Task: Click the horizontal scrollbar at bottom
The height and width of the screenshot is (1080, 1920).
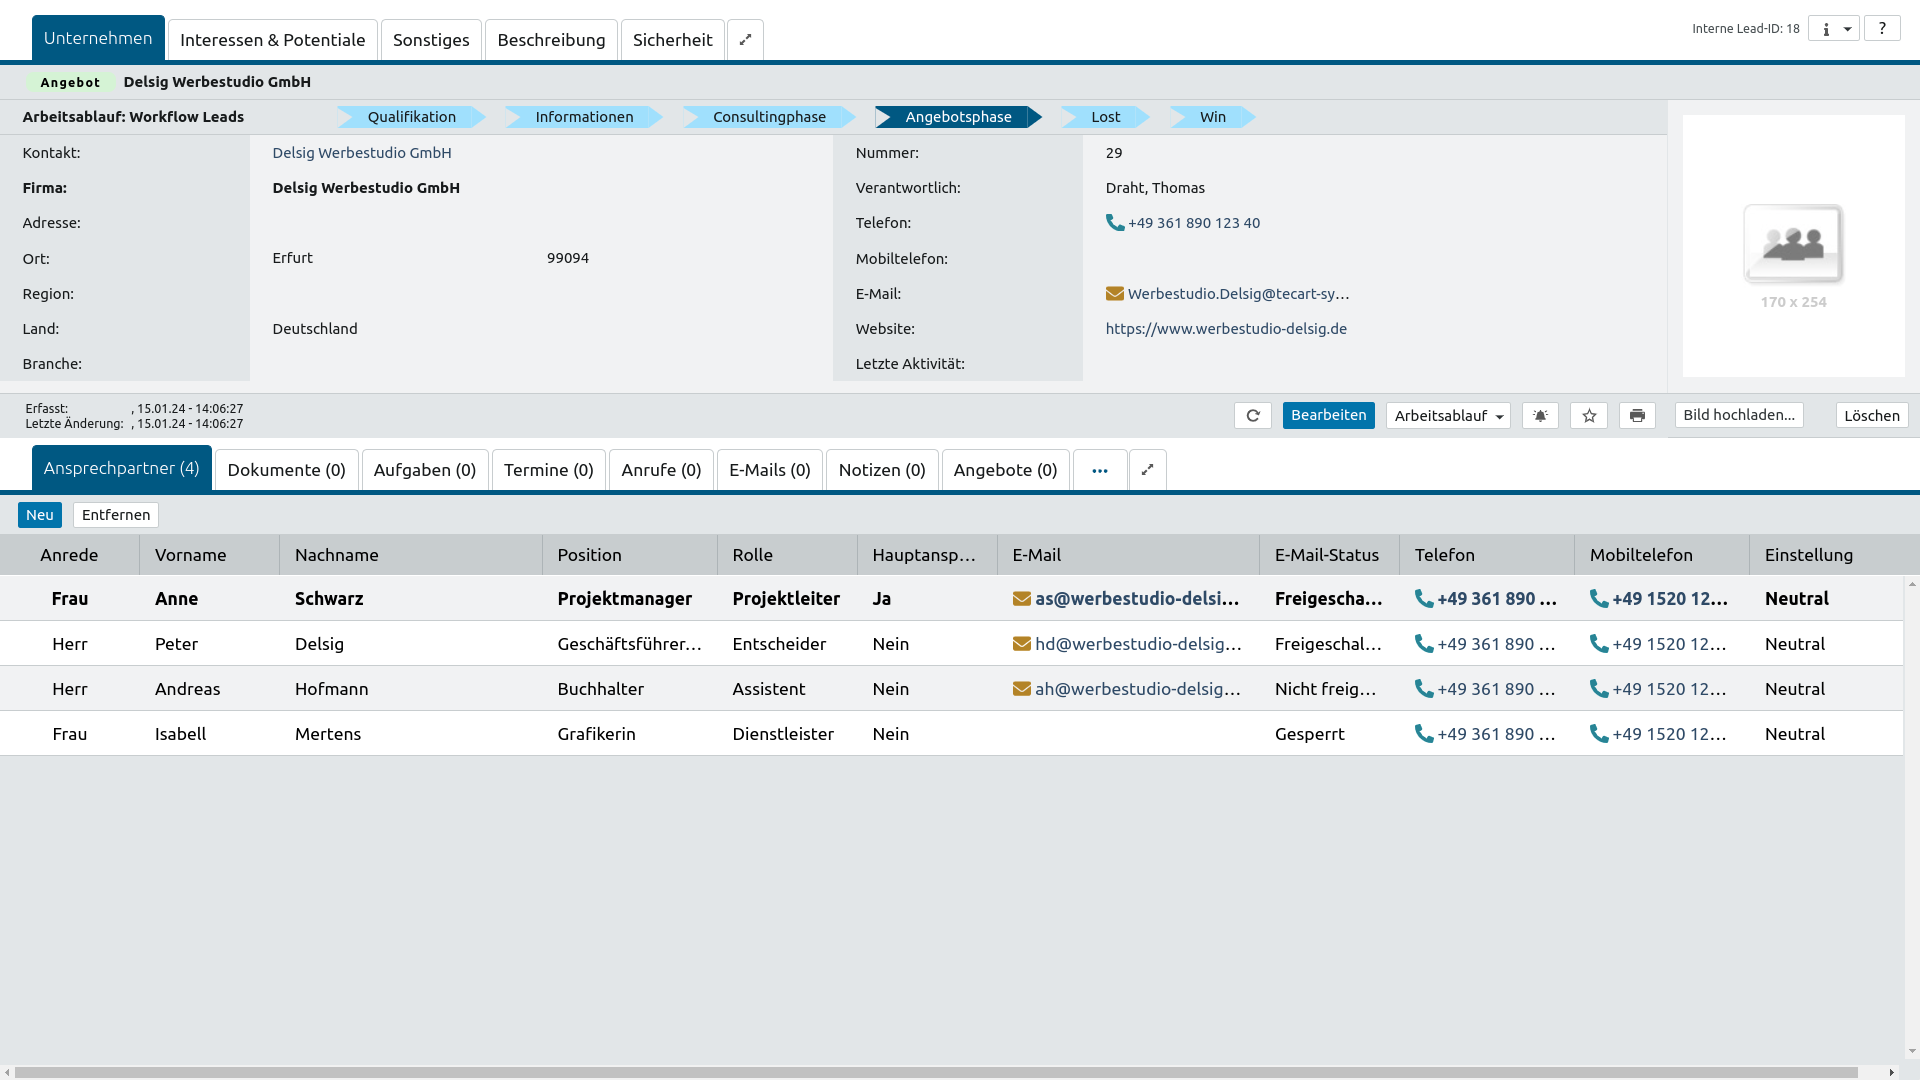Action: pos(935,1072)
